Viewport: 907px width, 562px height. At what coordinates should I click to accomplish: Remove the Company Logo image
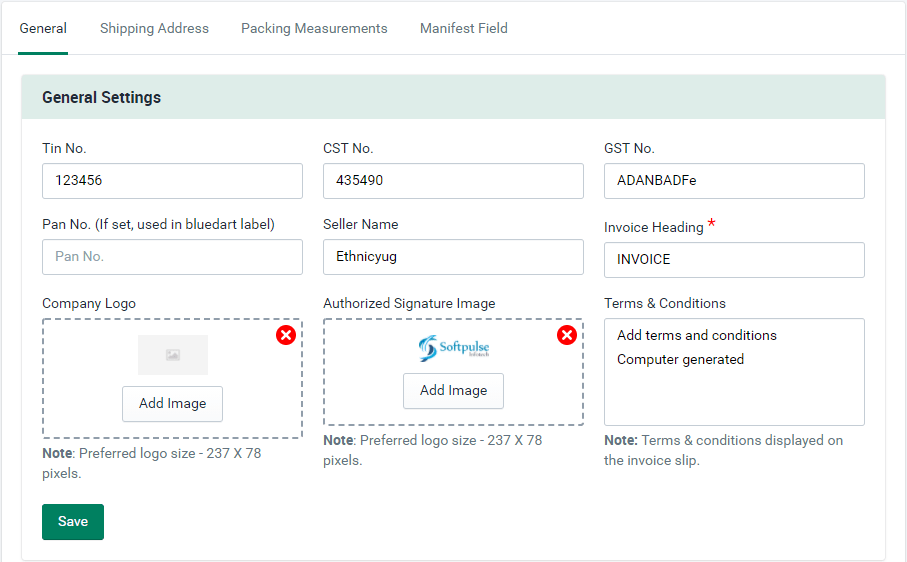tap(286, 335)
